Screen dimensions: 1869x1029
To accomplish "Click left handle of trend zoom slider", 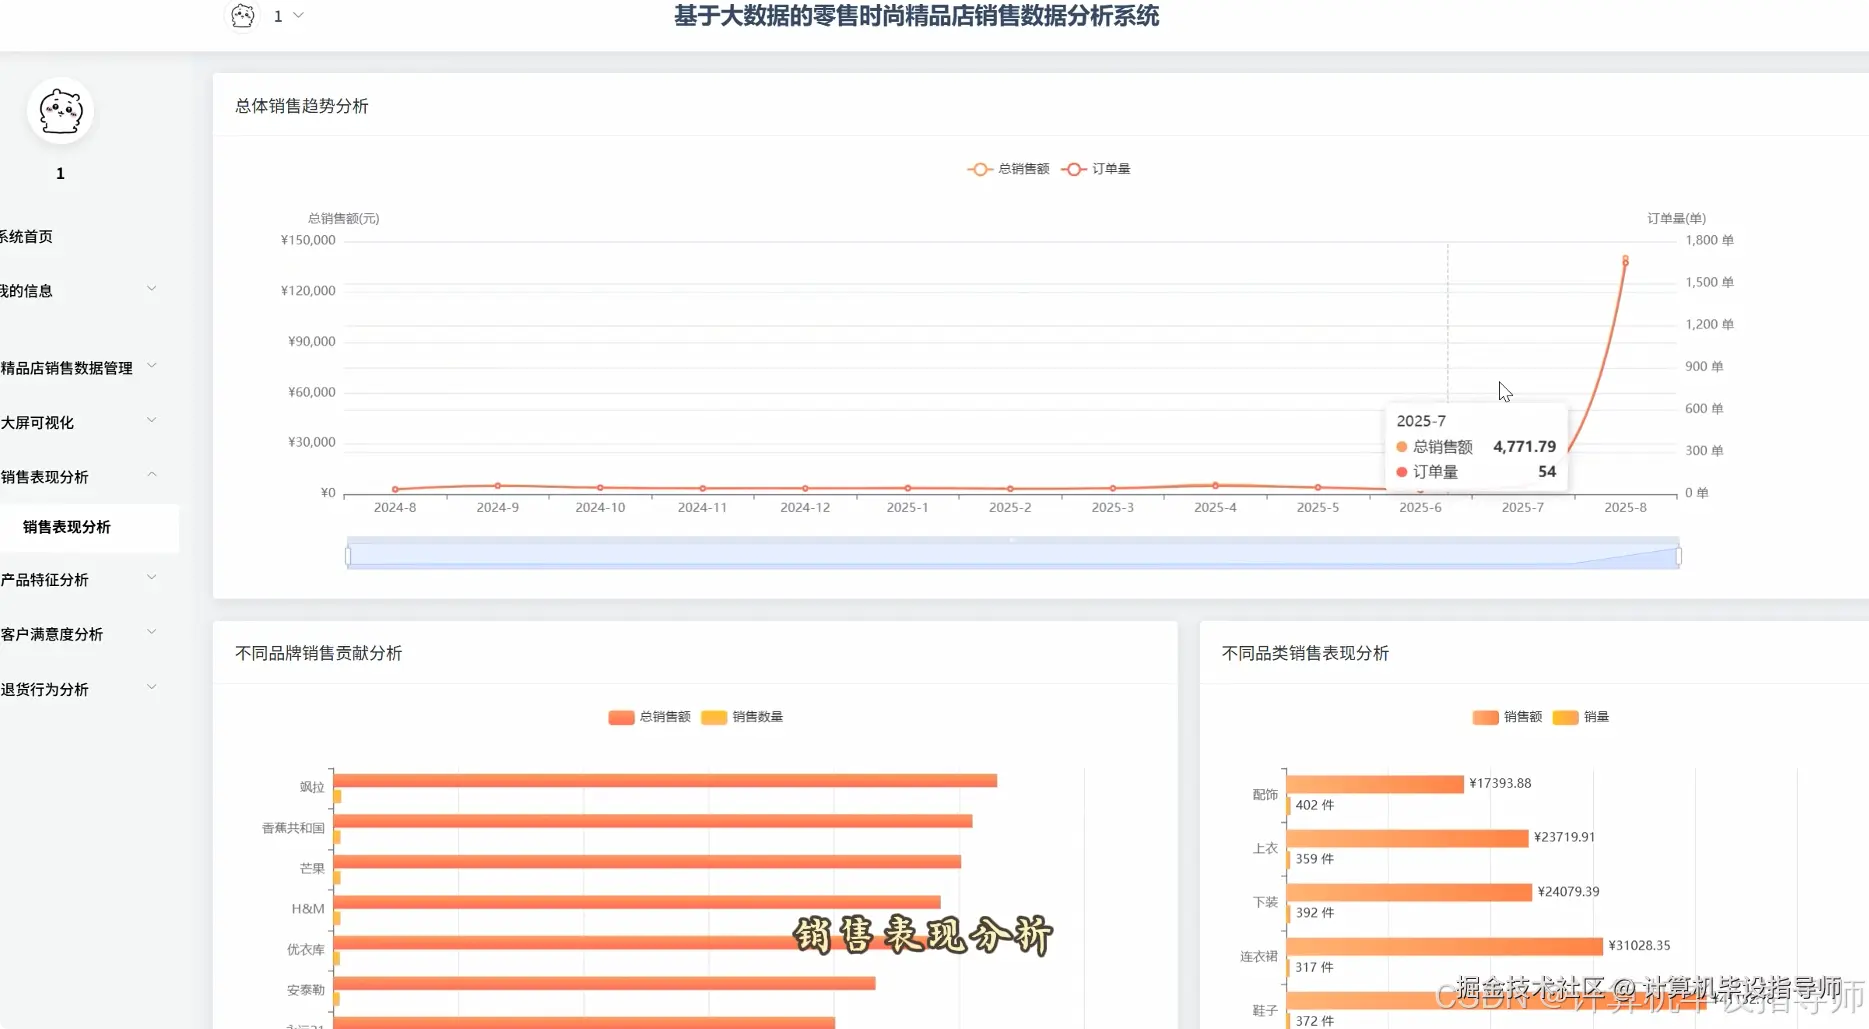I will [348, 556].
